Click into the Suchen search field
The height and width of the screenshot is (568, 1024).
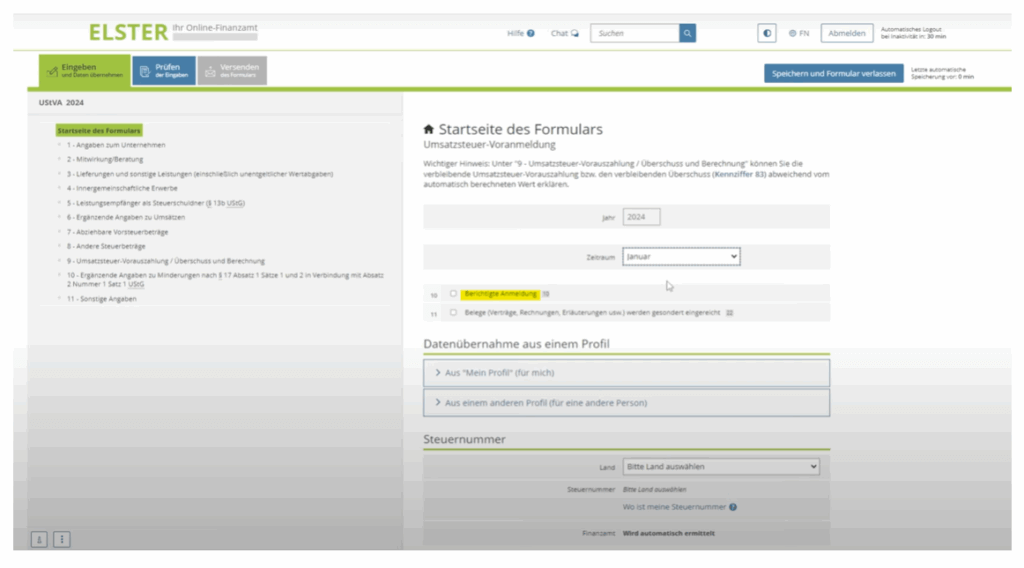634,33
